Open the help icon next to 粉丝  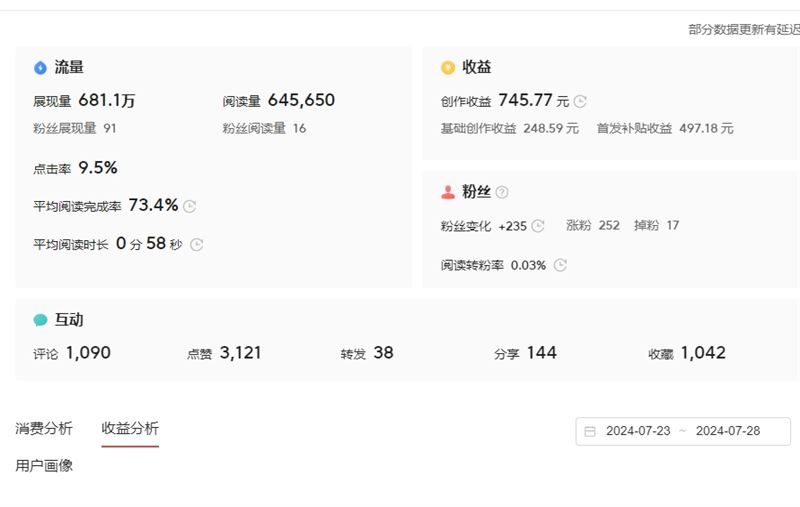tap(502, 192)
